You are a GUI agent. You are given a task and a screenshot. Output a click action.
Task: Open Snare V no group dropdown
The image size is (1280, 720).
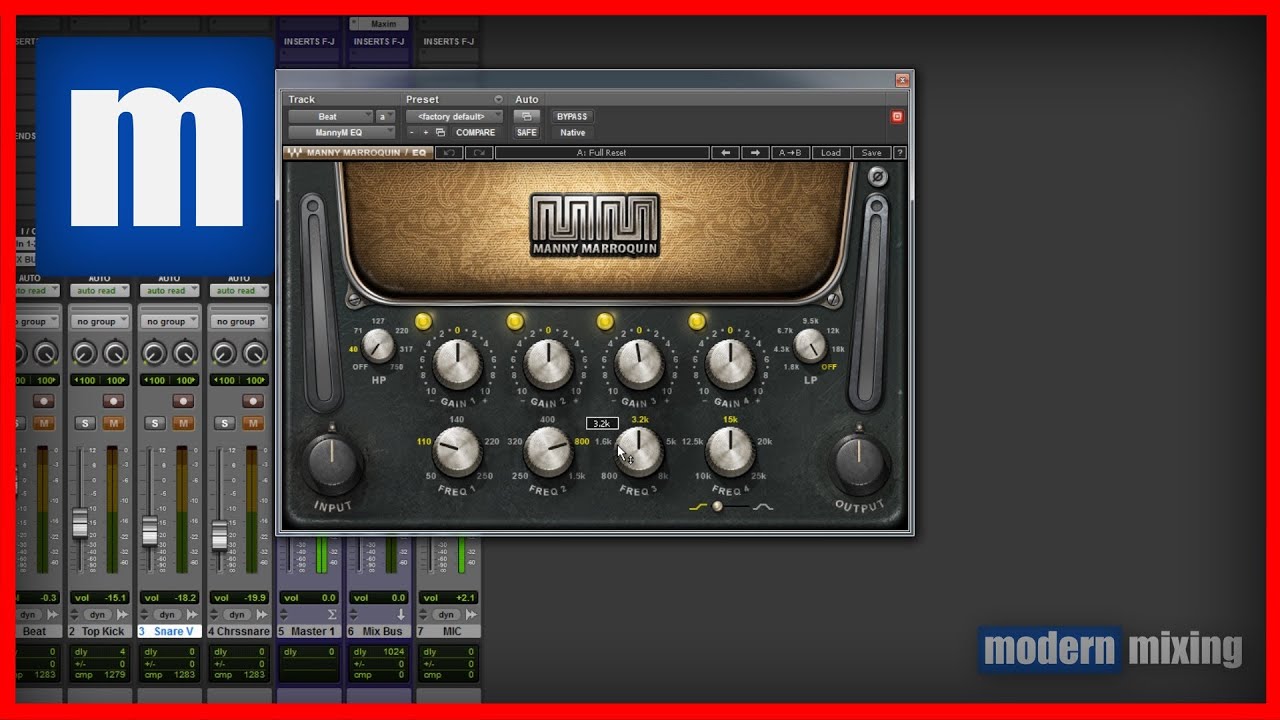click(x=169, y=321)
